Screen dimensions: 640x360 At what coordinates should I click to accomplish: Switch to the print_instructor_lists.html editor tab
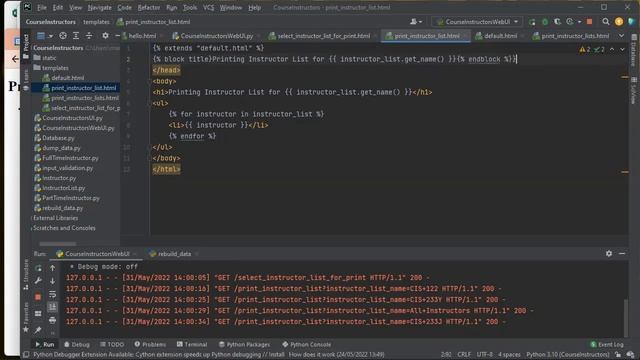(x=575, y=36)
